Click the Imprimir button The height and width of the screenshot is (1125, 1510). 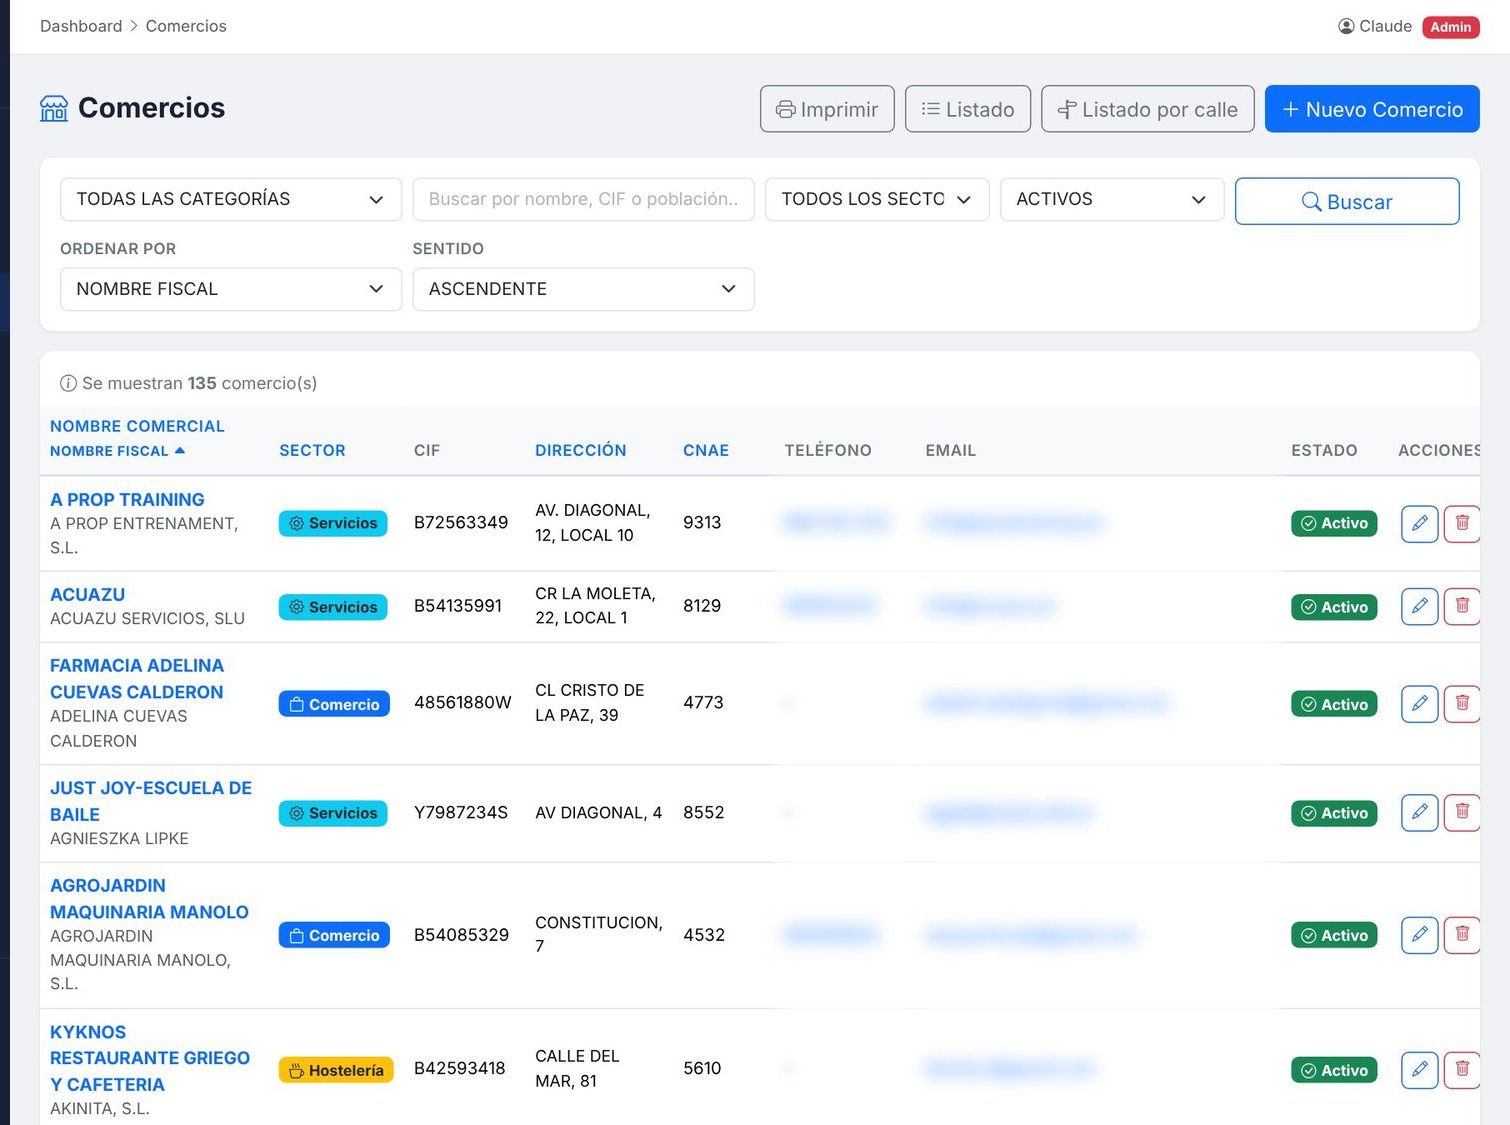(827, 109)
